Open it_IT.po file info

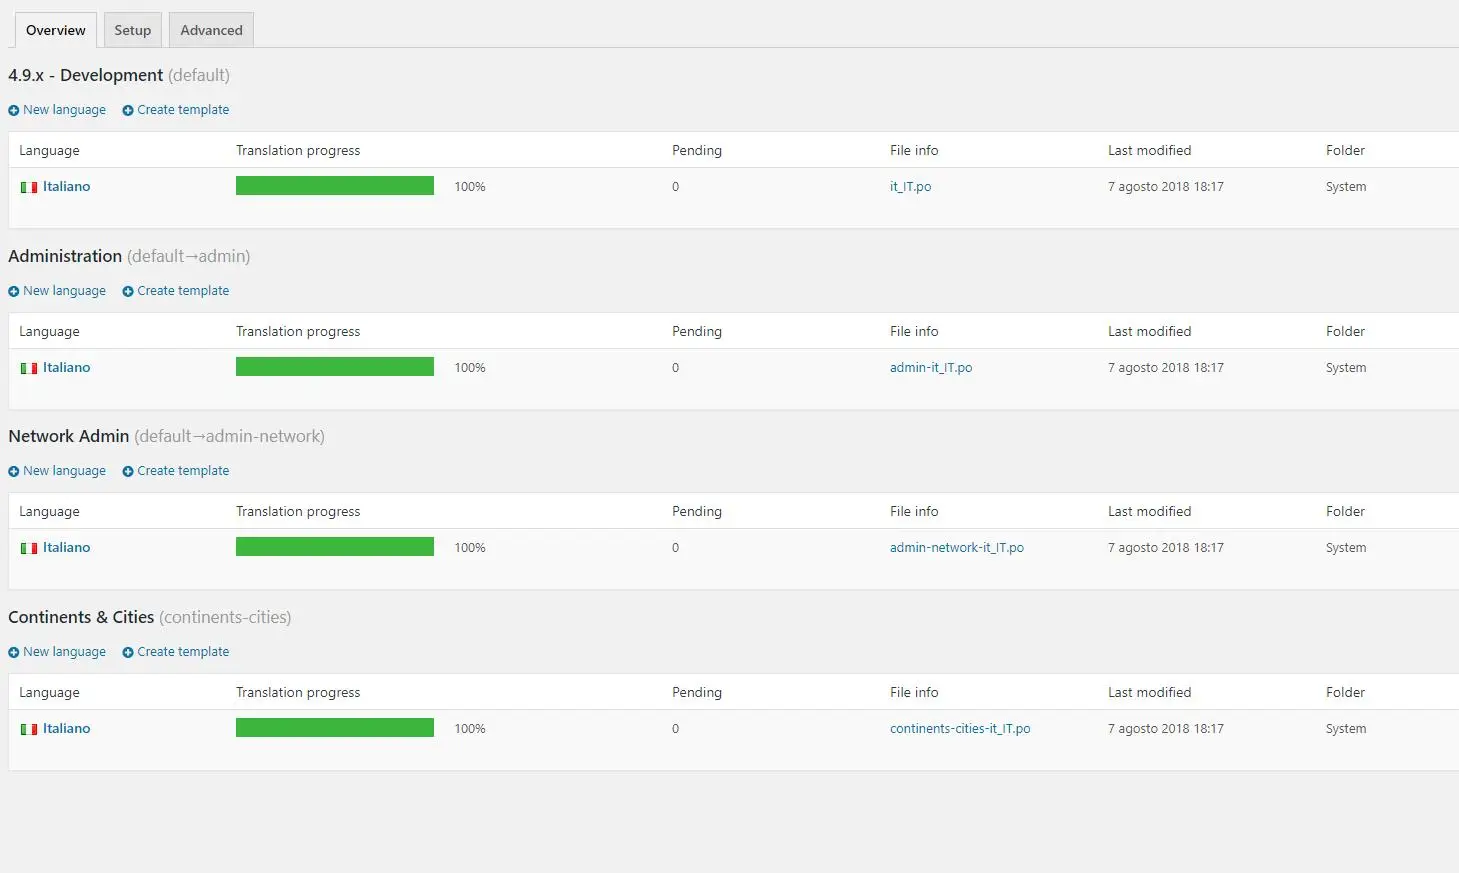(x=910, y=187)
